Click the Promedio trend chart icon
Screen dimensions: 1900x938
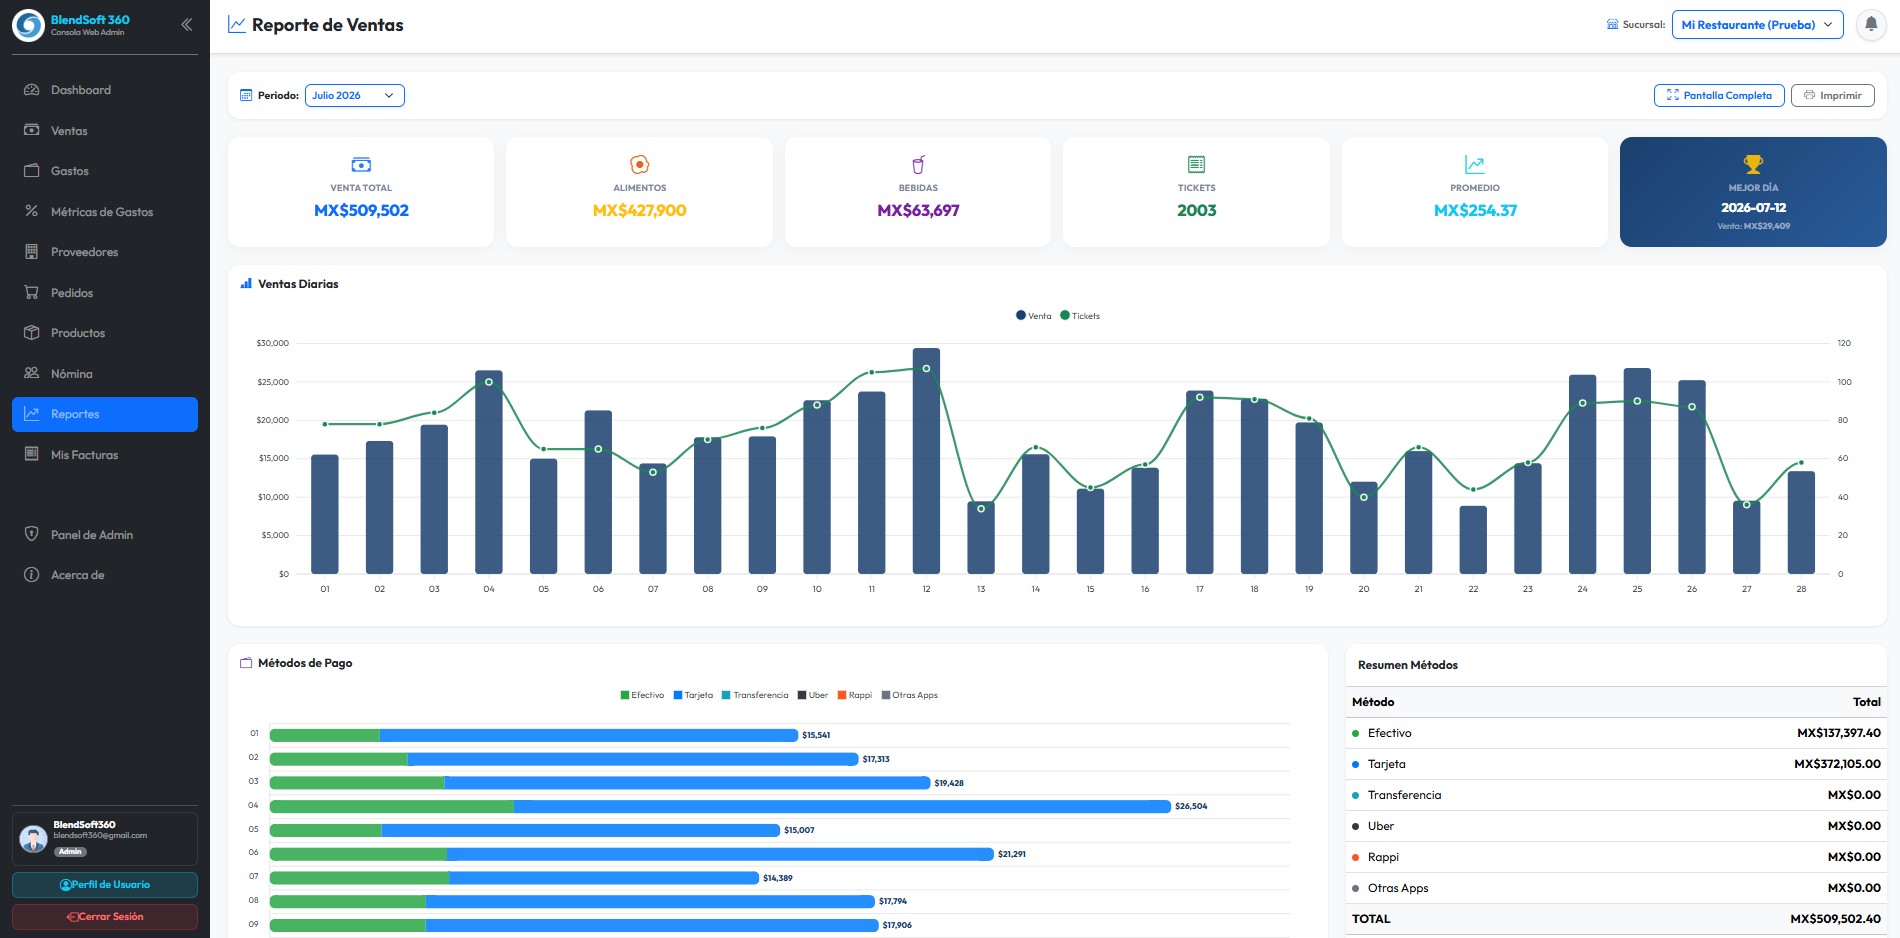click(1475, 164)
